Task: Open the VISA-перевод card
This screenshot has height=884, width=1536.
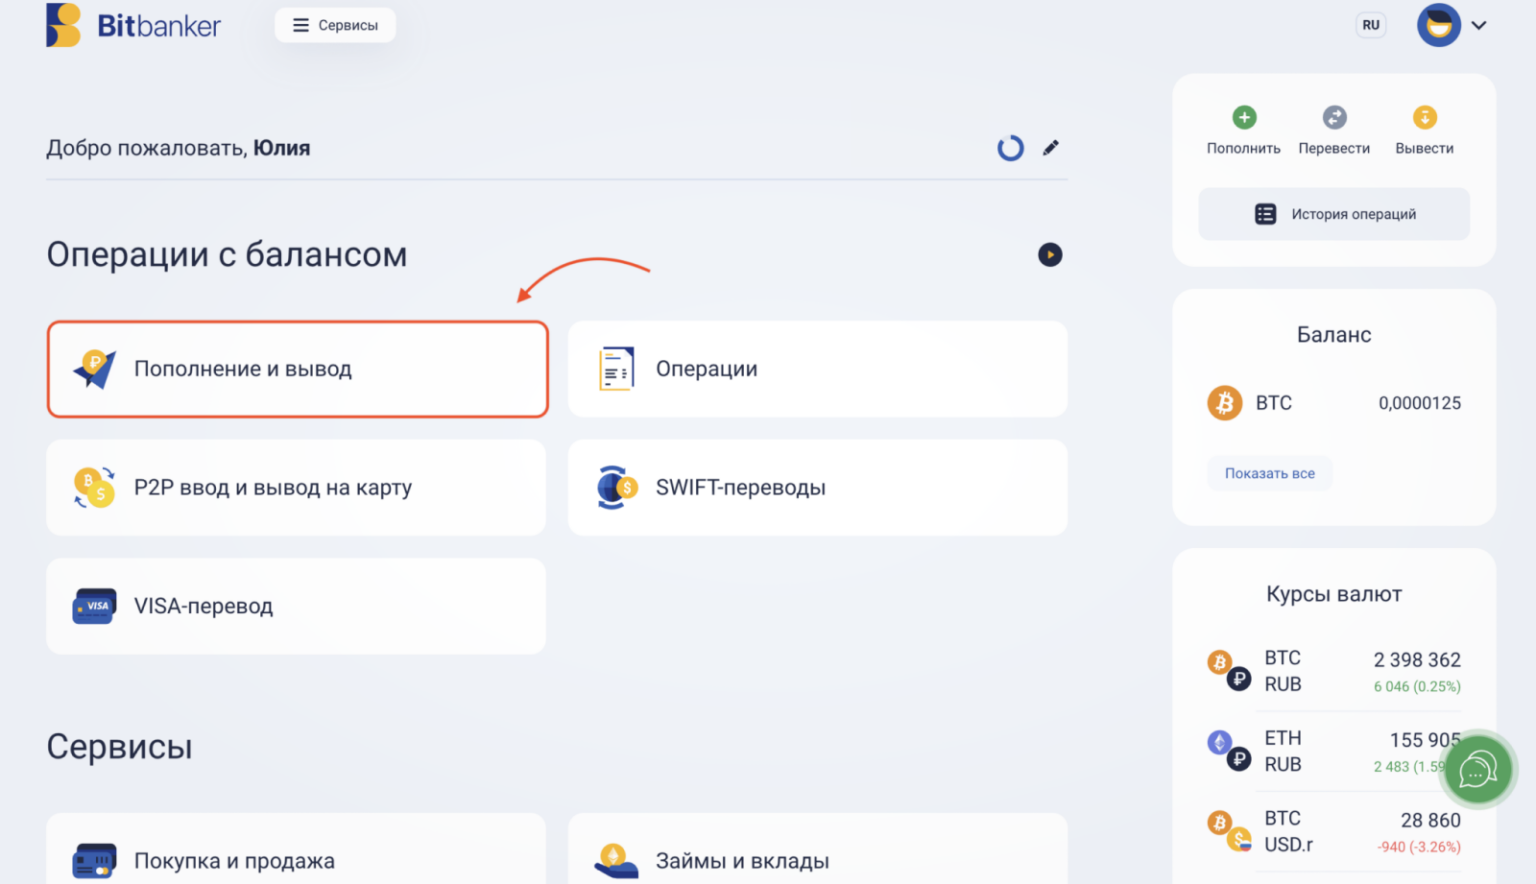Action: [x=296, y=606]
